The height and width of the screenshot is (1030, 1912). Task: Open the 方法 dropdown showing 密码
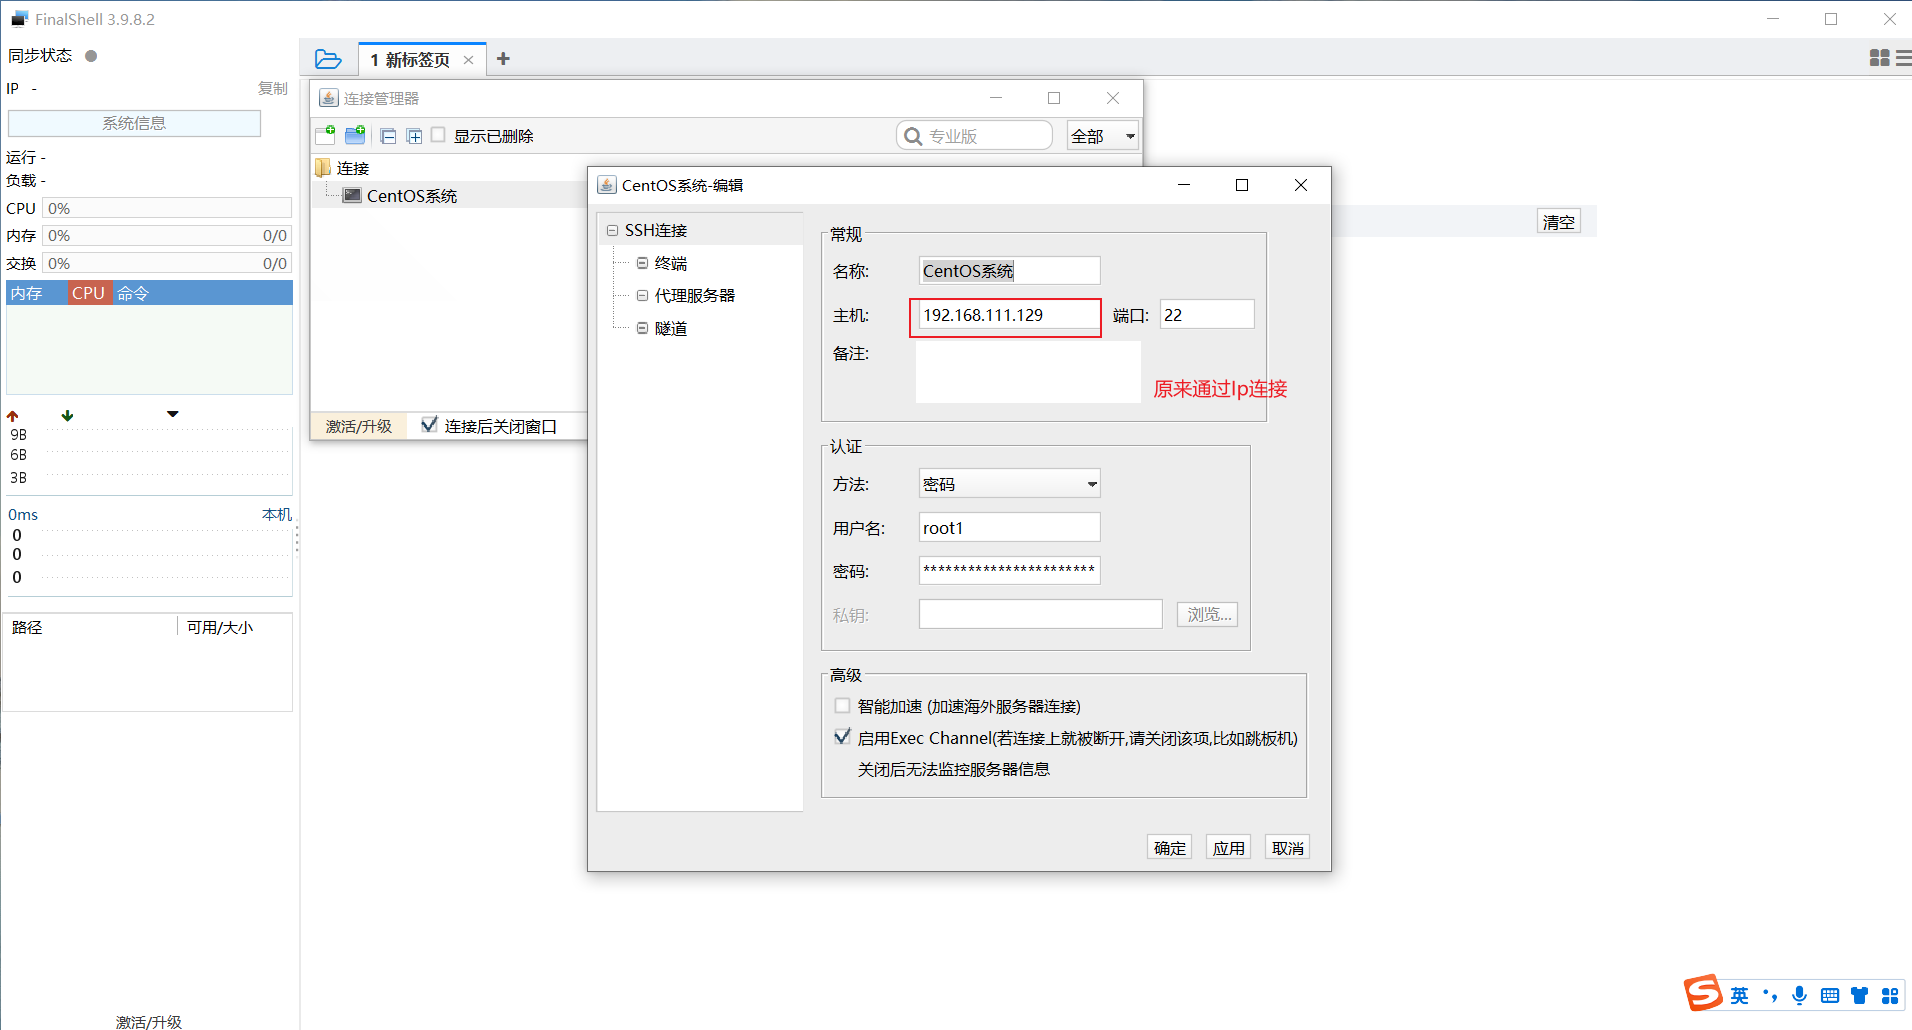click(1009, 484)
